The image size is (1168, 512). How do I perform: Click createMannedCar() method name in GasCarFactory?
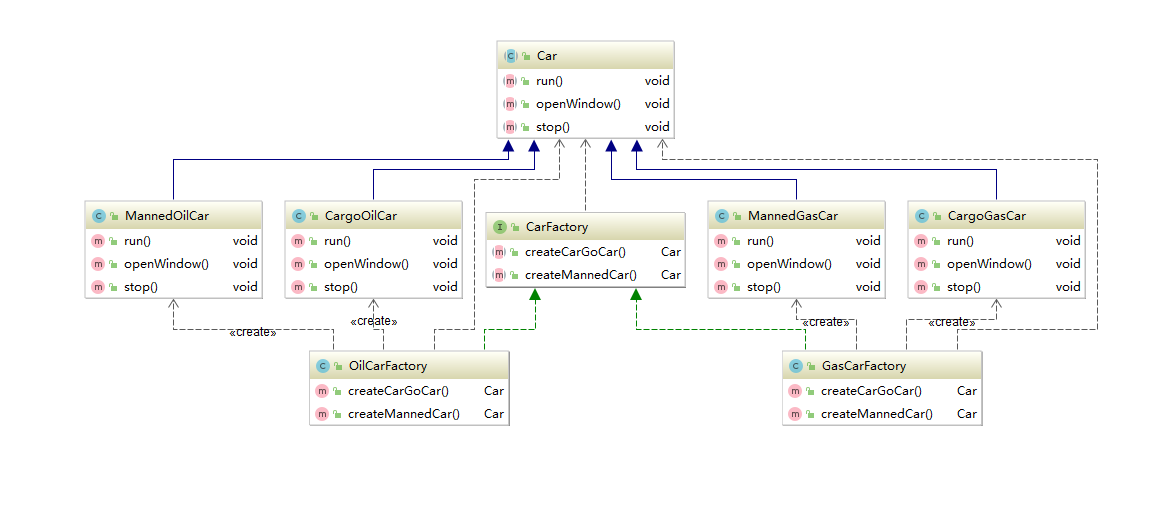877,414
